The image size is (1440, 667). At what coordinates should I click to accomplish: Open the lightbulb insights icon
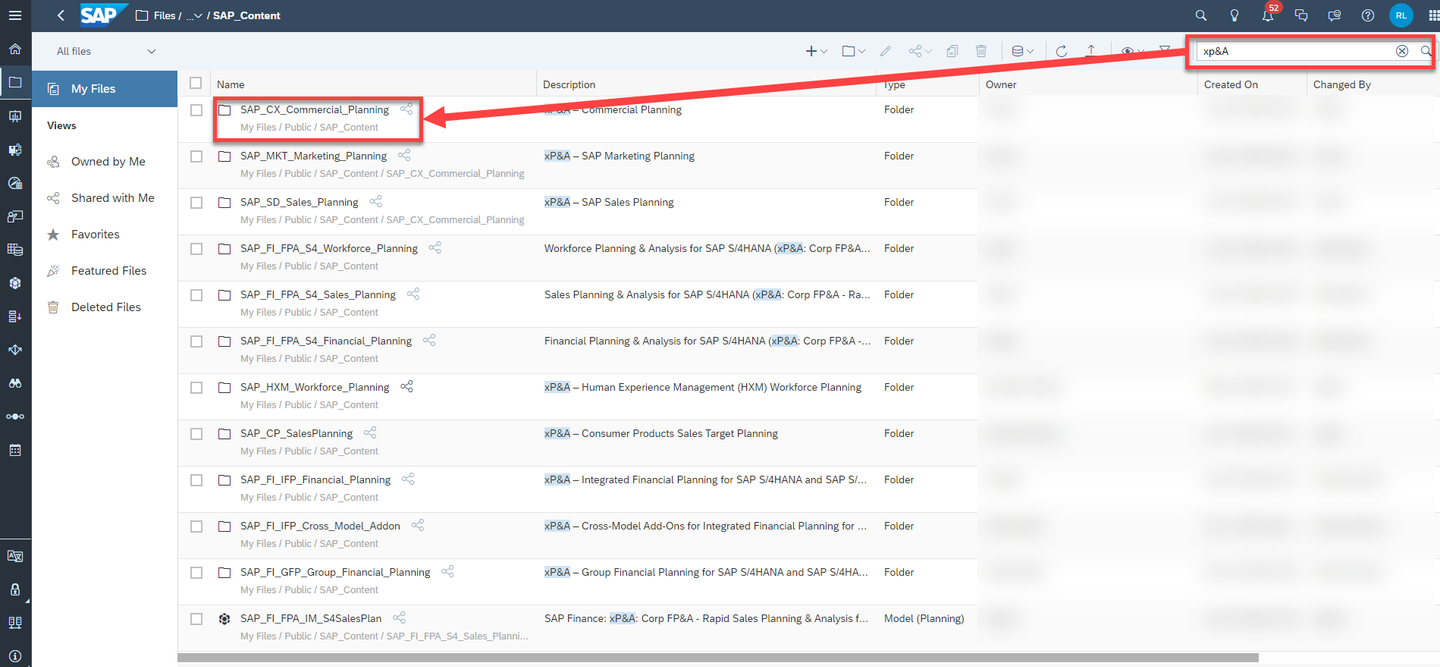[x=1235, y=15]
